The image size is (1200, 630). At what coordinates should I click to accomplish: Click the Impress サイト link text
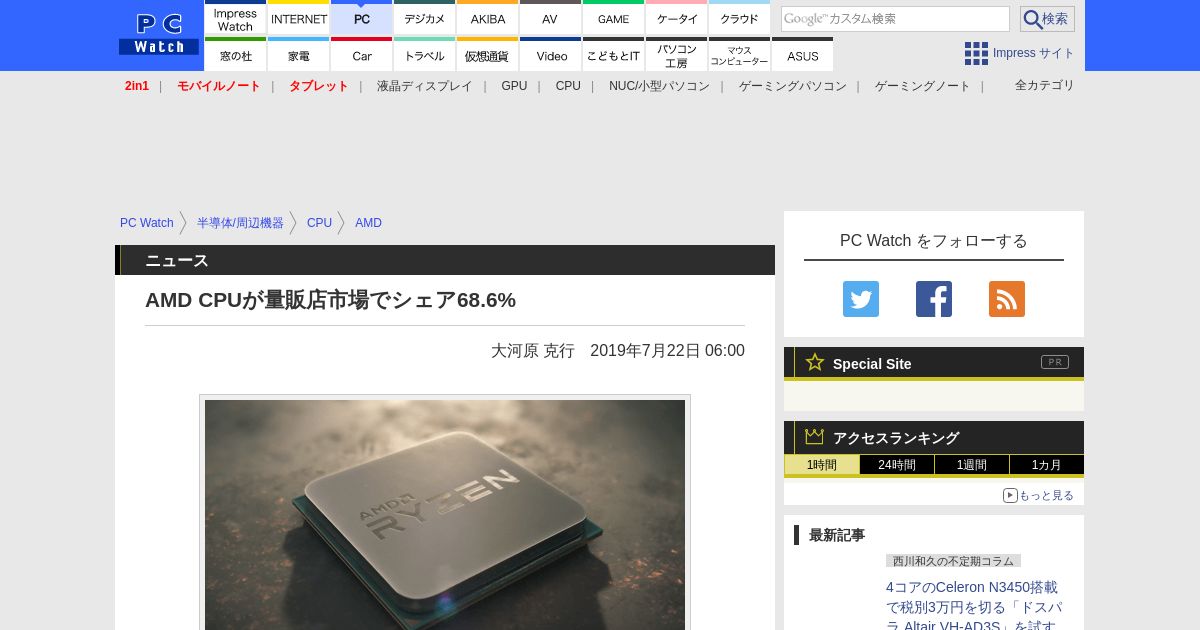[1033, 53]
